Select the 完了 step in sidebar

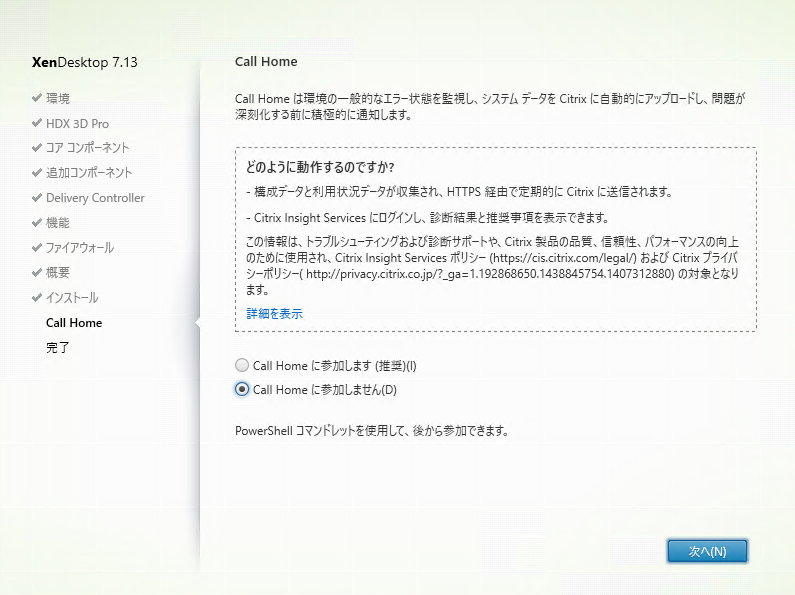coord(58,348)
